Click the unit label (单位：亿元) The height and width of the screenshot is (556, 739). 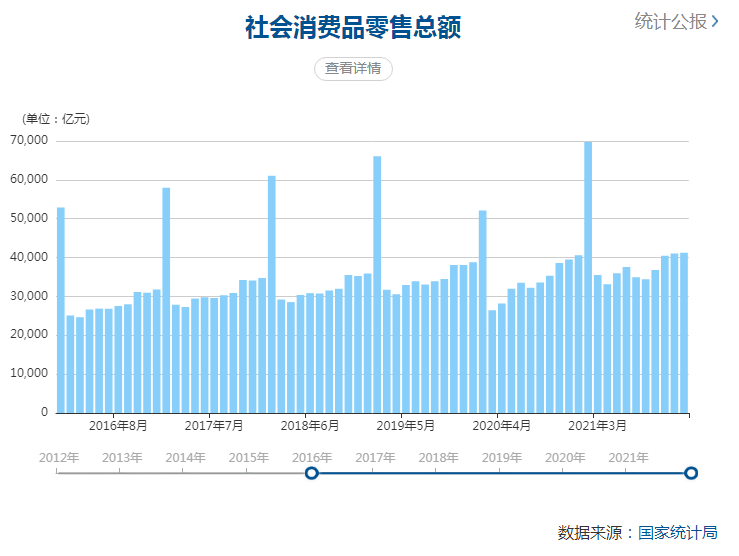[x=56, y=119]
